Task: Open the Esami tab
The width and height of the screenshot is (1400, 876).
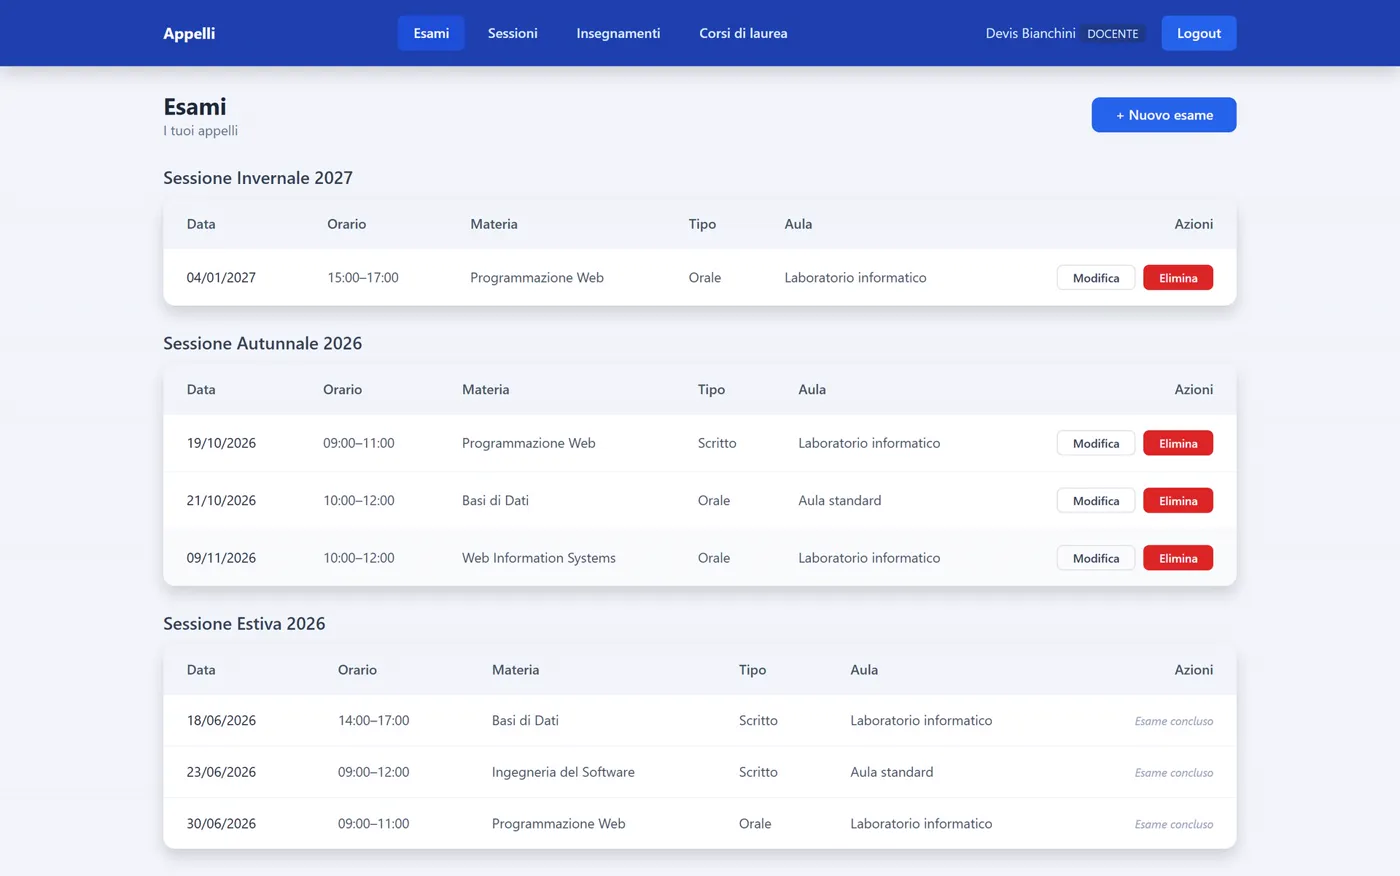Action: point(431,33)
